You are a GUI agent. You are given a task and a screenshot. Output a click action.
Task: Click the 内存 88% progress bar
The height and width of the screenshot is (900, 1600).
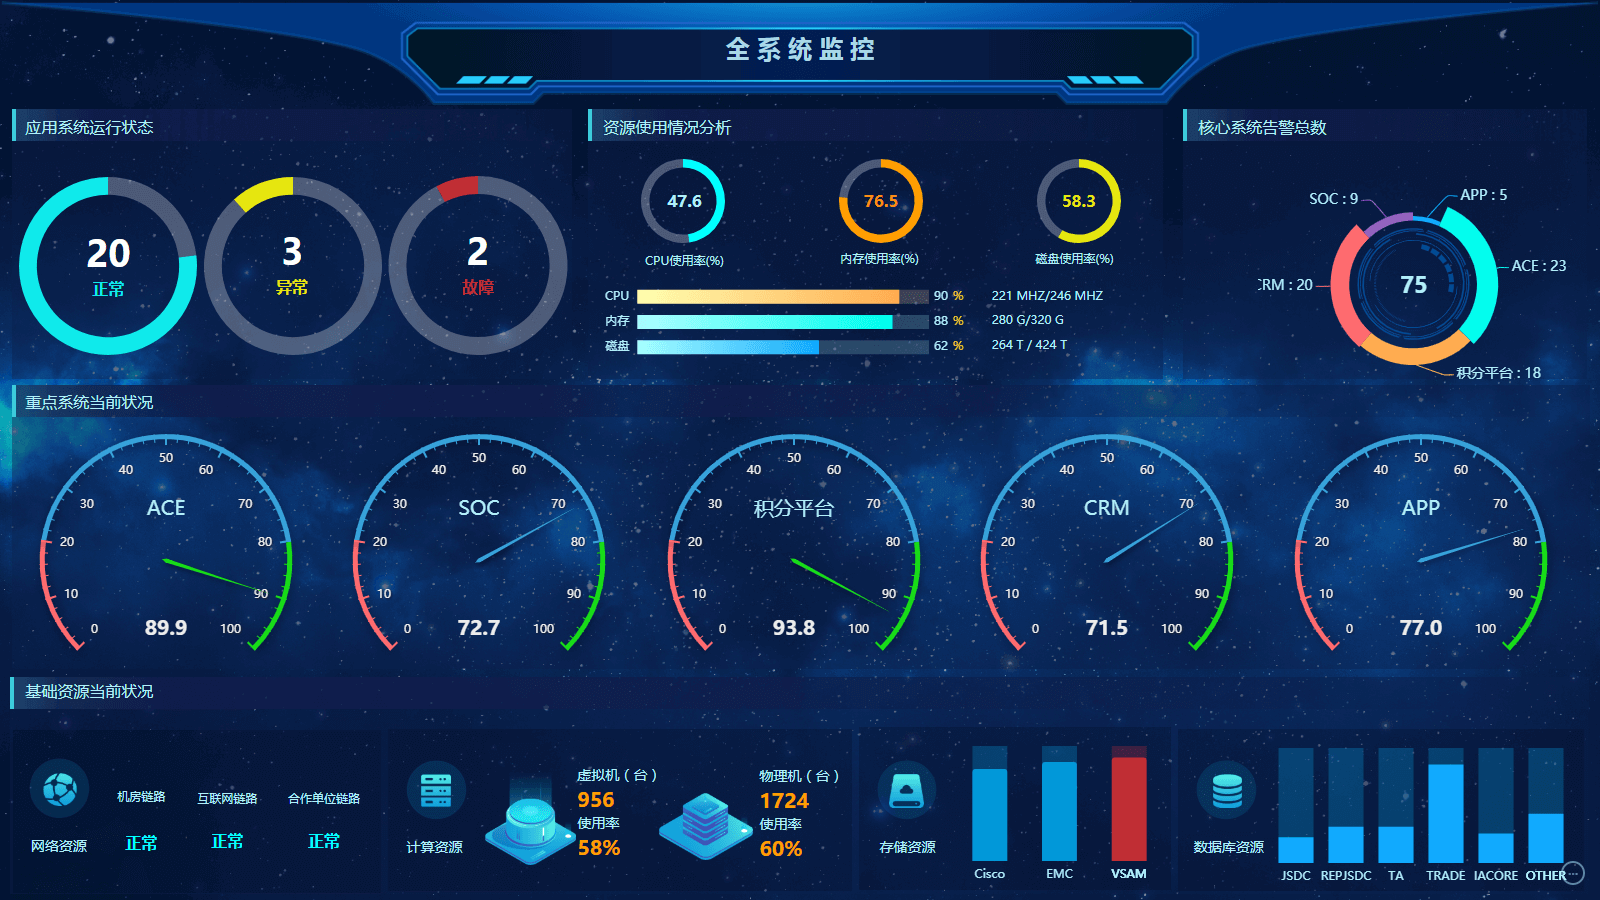[x=782, y=321]
